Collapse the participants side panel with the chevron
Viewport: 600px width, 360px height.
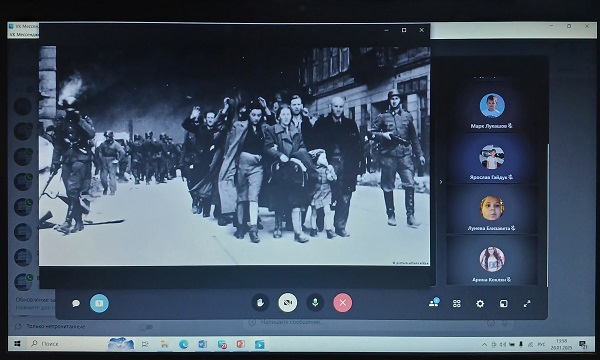tap(441, 182)
